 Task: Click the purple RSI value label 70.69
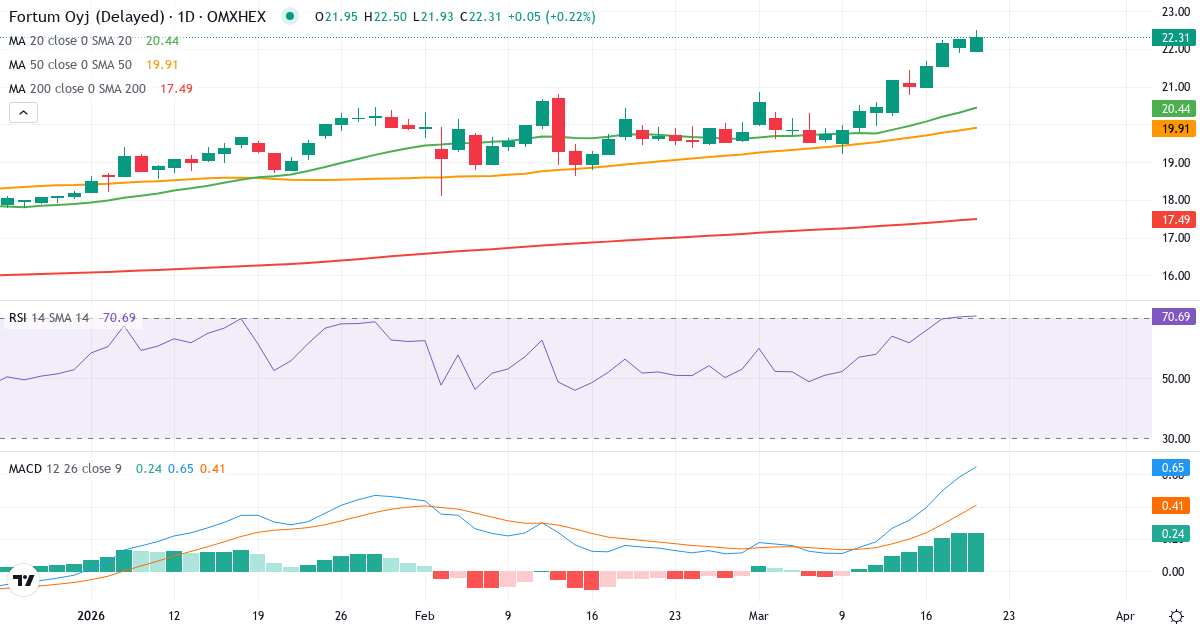(1172, 316)
